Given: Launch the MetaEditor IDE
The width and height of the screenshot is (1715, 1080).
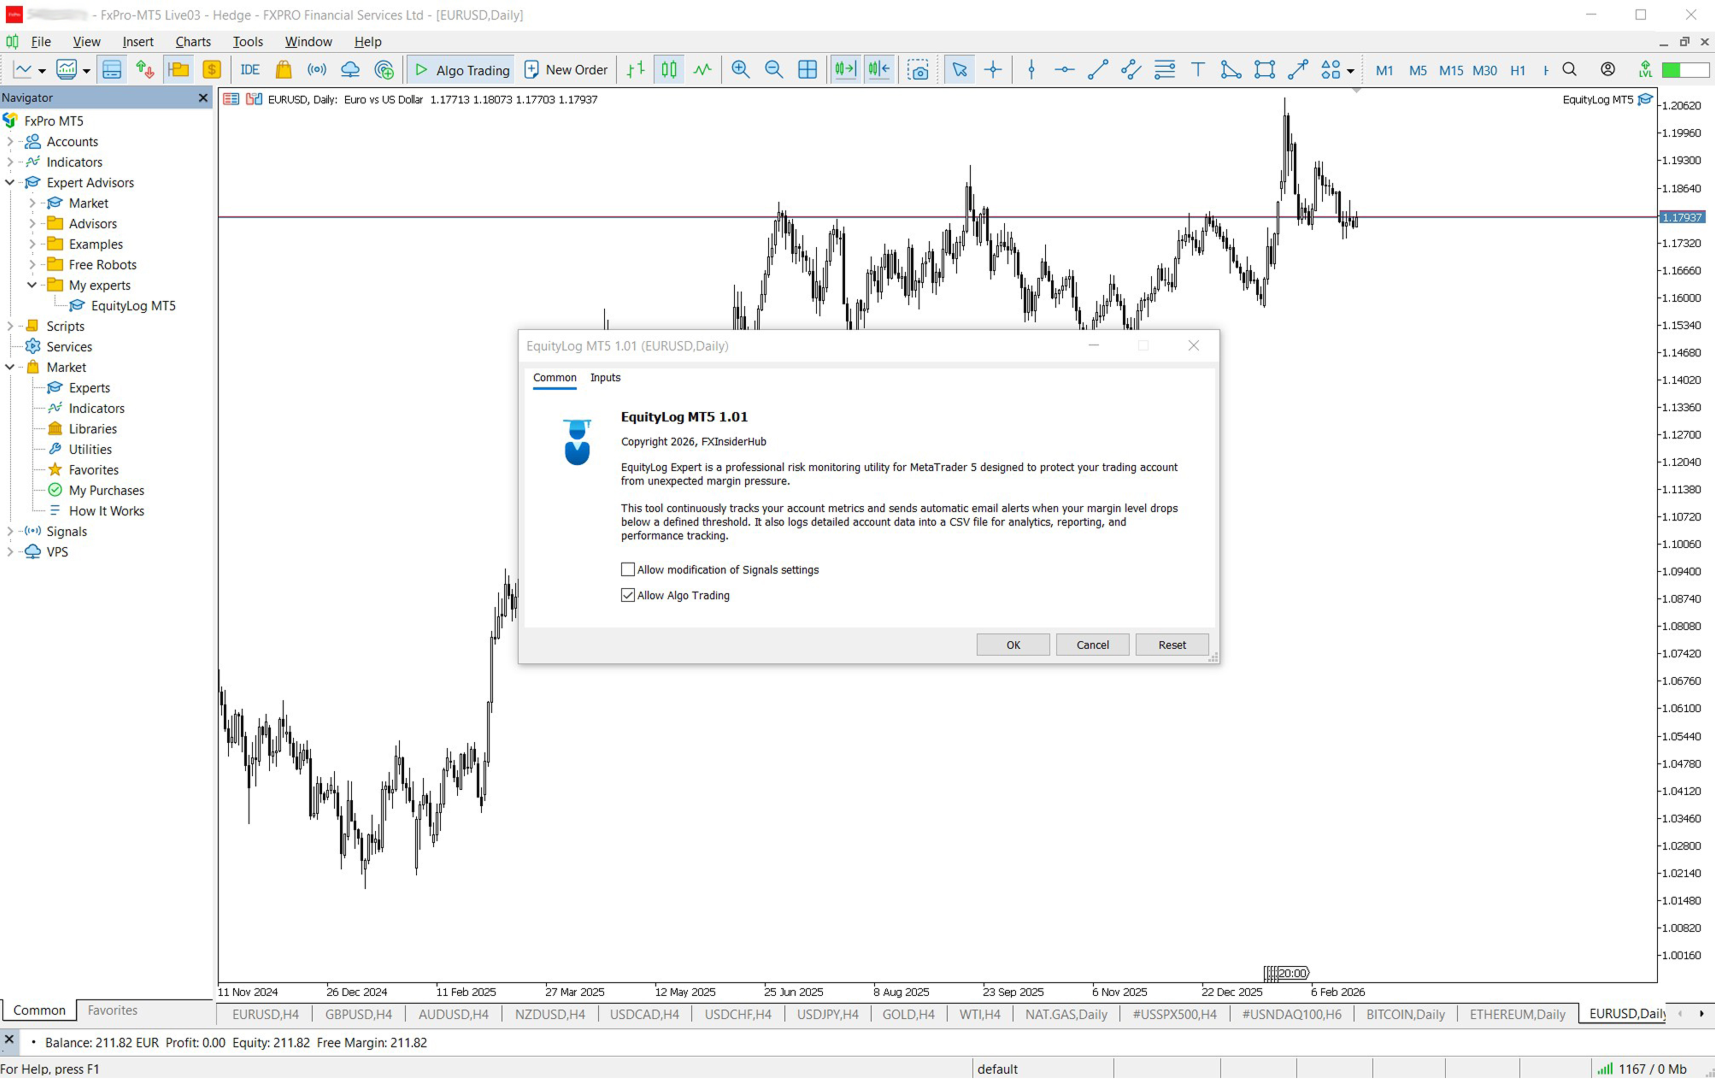Looking at the screenshot, I should [x=250, y=70].
